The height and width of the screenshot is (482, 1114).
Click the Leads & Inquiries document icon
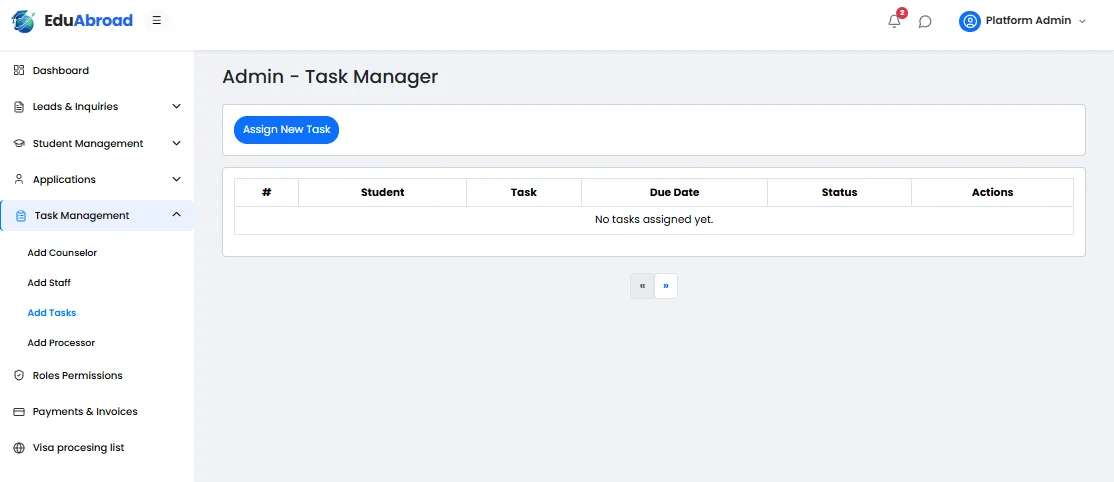[19, 107]
